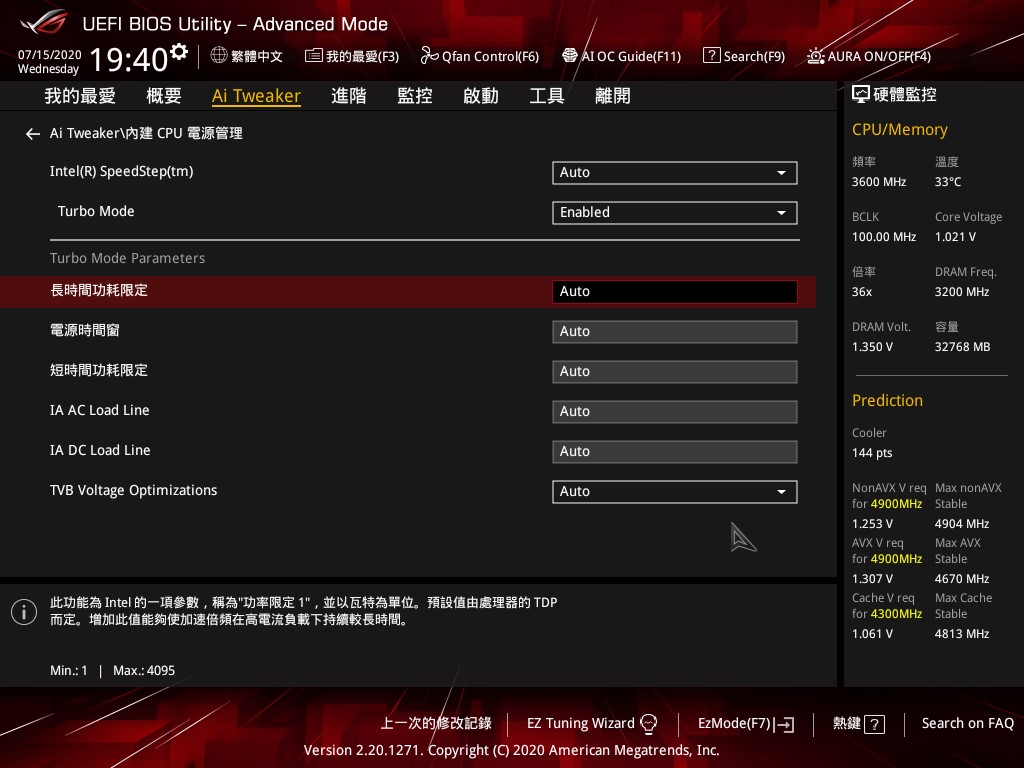The image size is (1024, 768).
Task: Click the 19:40 clock time
Action: 129,59
